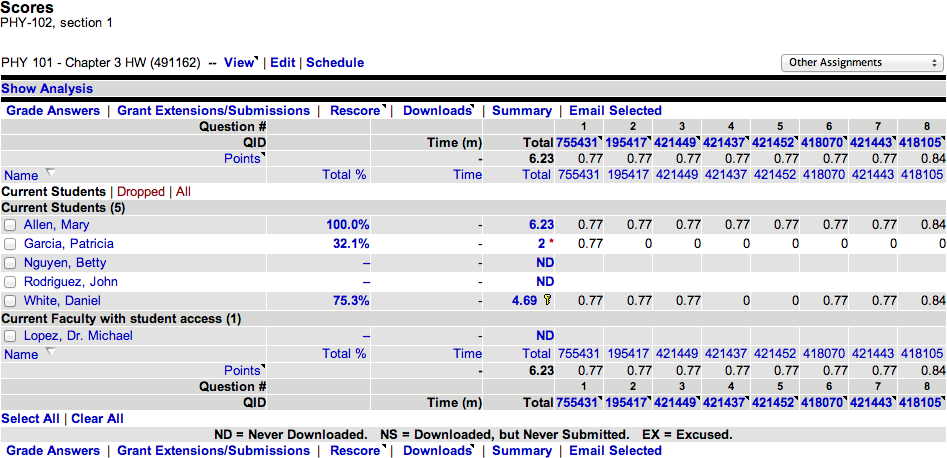Open question QID 755431 in top header row

click(580, 143)
